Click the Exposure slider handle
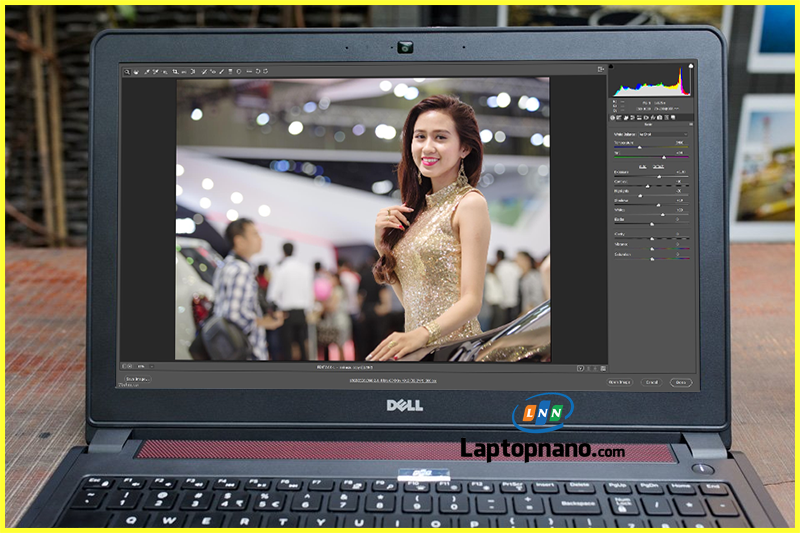Screen dimensions: 800x533 [x=659, y=176]
